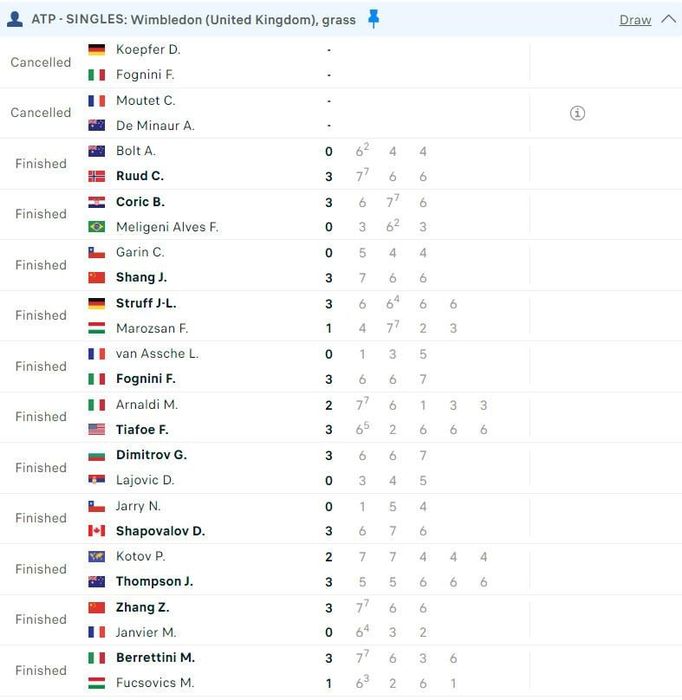Viewport: 682px width, 700px height.
Task: Open the info icon on Moutet match
Action: (x=577, y=113)
